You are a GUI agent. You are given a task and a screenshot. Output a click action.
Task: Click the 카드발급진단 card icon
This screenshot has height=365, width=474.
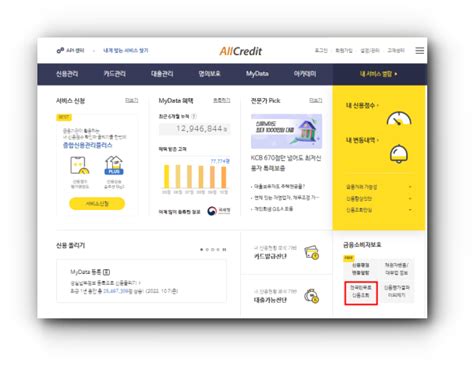coord(312,253)
